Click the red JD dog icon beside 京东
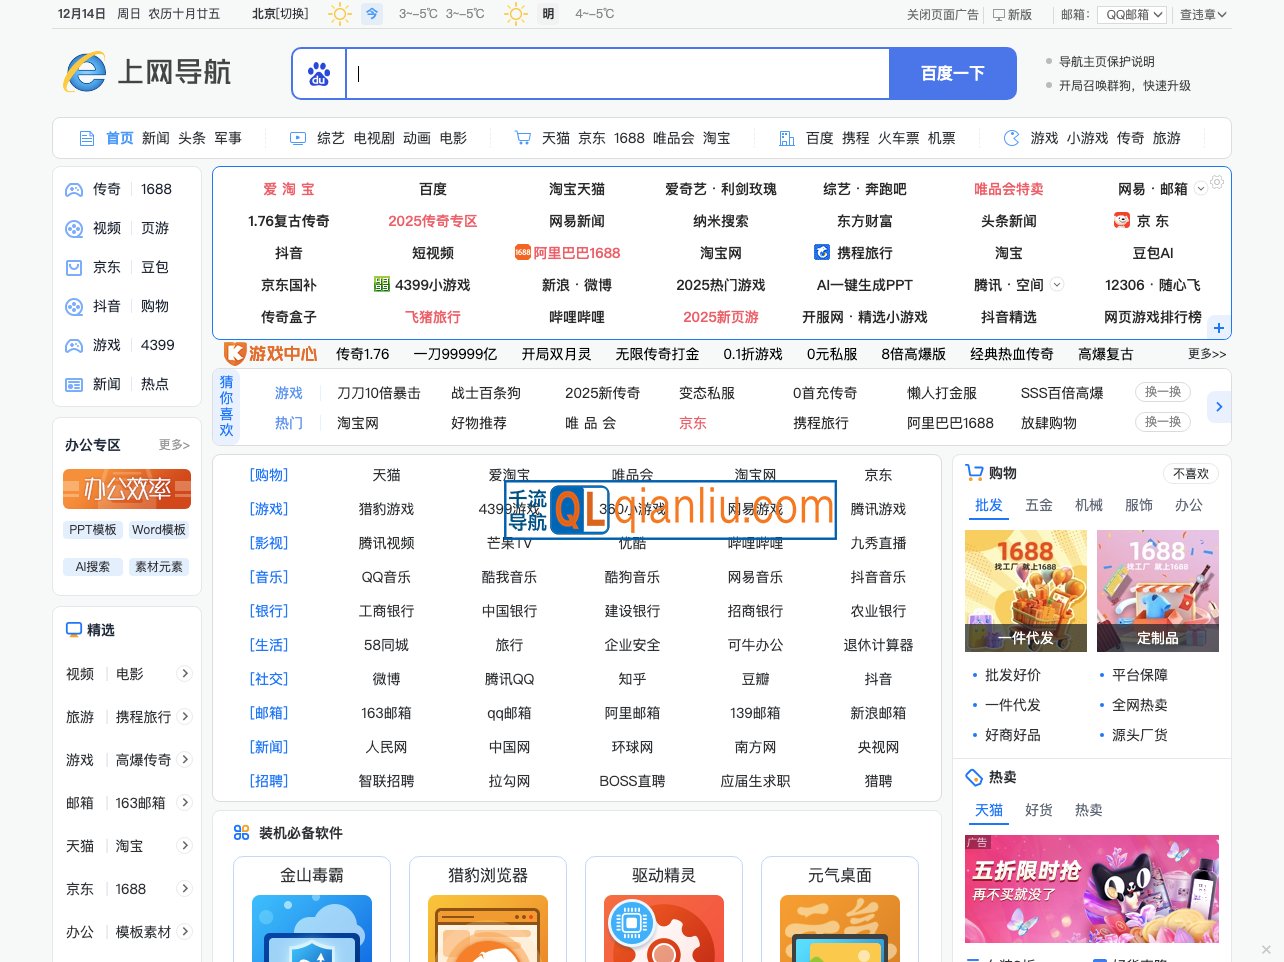Viewport: 1284px width, 962px height. pos(1123,221)
